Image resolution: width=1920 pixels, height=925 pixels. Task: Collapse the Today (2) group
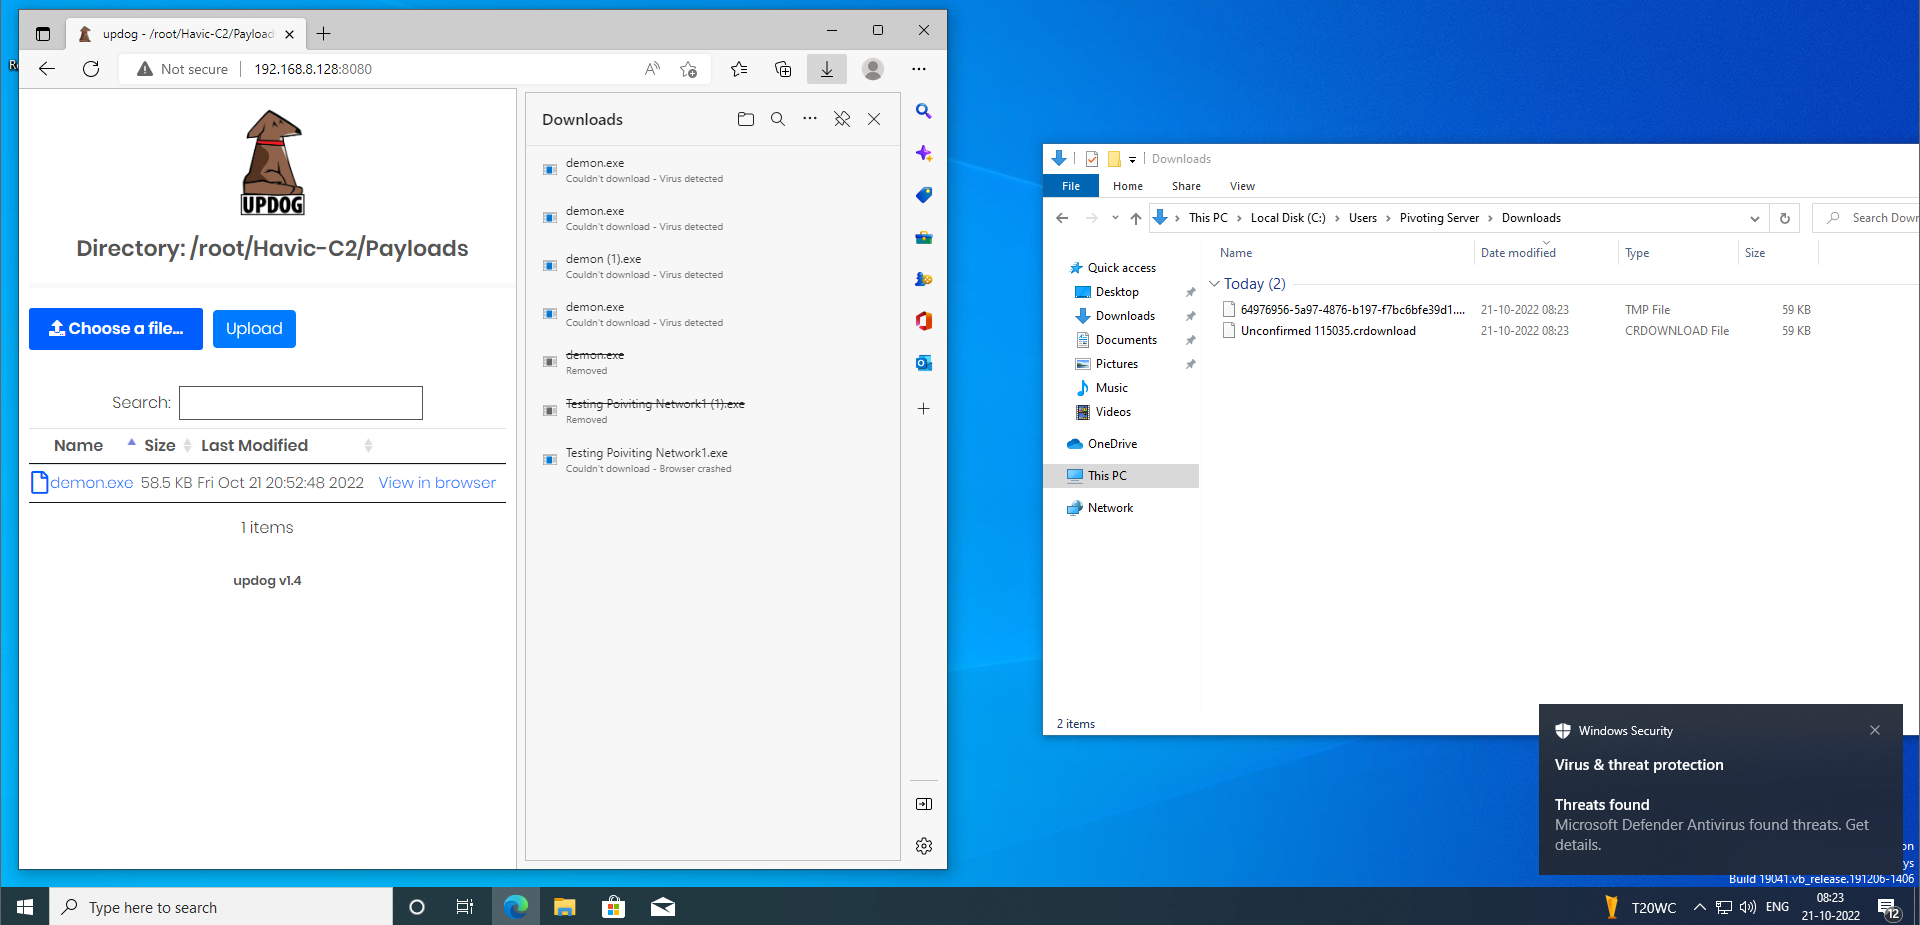1213,283
